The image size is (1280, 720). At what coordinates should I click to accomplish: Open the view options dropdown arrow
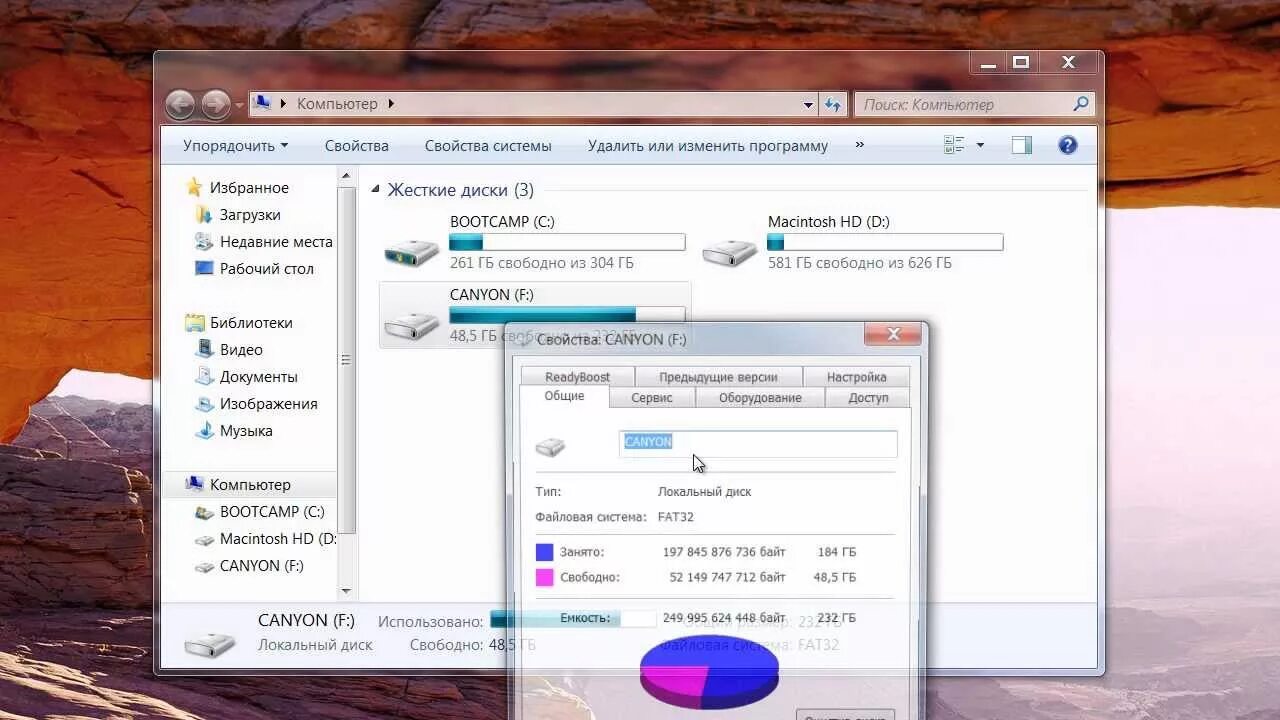tap(980, 145)
